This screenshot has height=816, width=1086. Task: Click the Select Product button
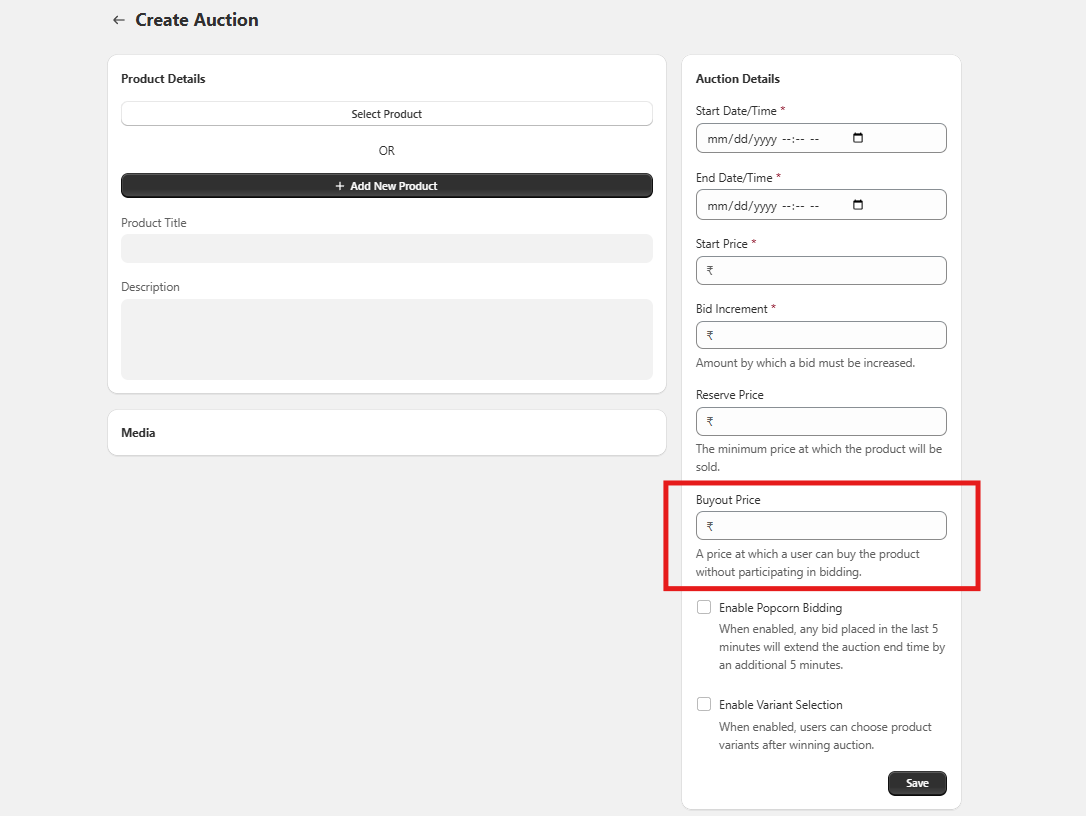point(386,114)
